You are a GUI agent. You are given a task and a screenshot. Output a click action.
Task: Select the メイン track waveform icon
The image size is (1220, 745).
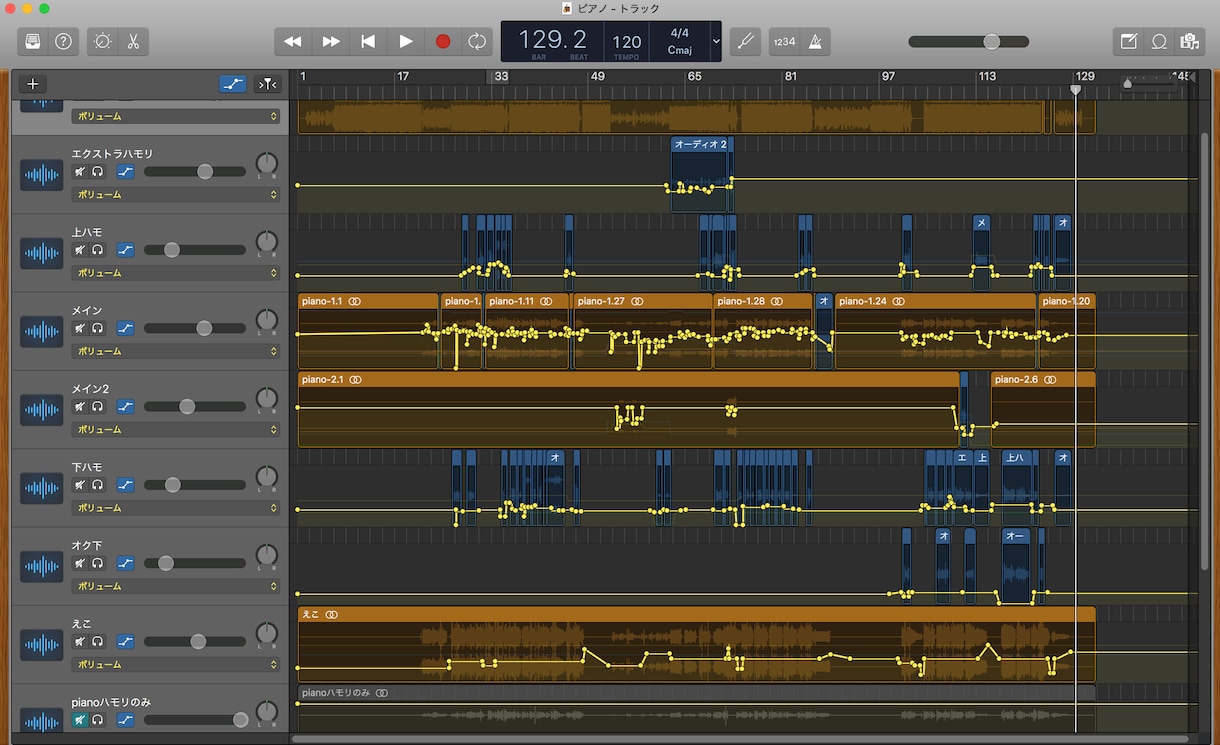(x=42, y=331)
